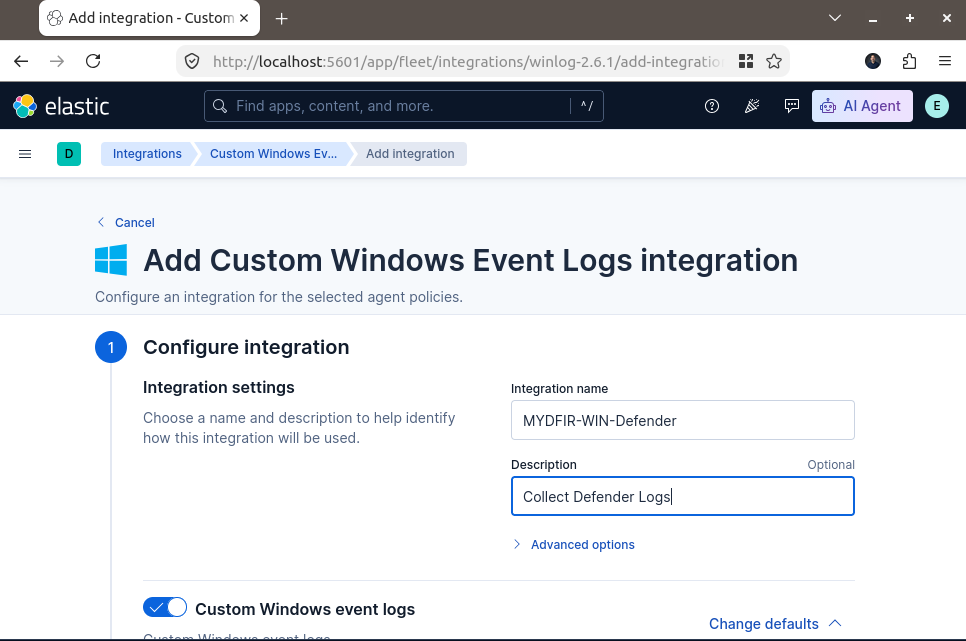Go to Custom Windows Ev... breadcrumb

(x=274, y=154)
